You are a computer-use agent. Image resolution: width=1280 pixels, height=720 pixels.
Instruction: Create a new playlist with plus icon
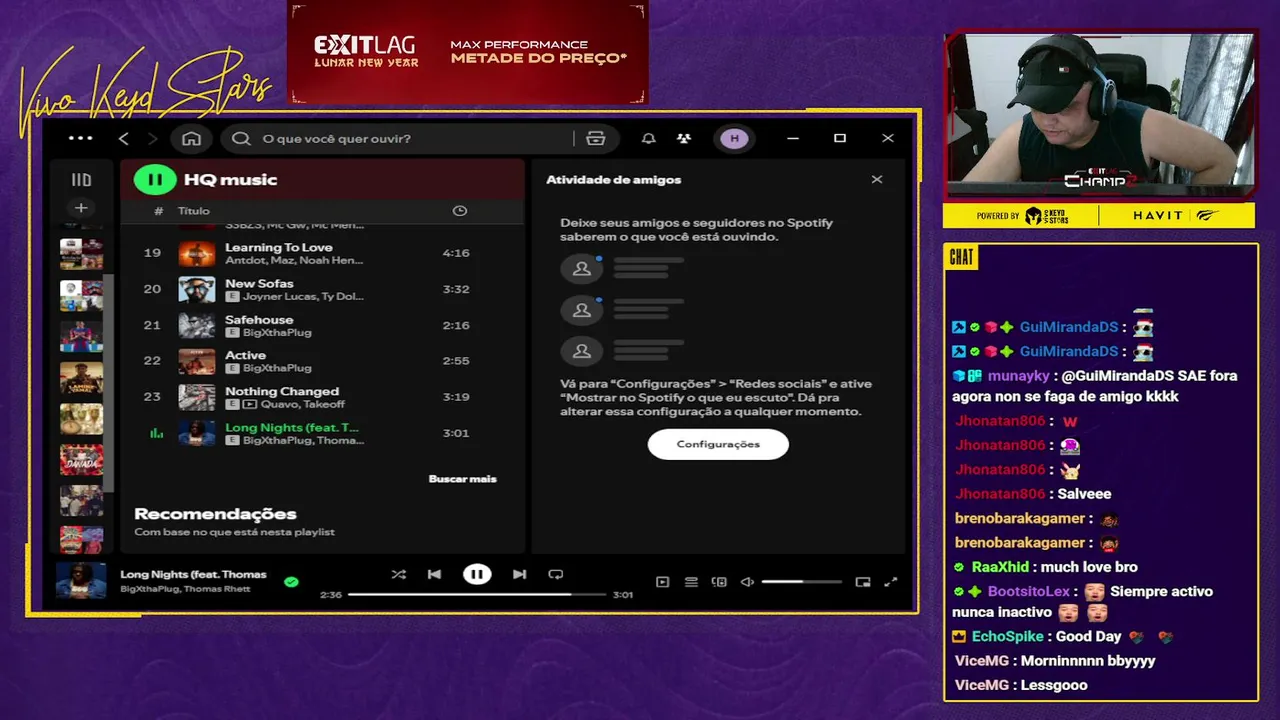coord(81,208)
